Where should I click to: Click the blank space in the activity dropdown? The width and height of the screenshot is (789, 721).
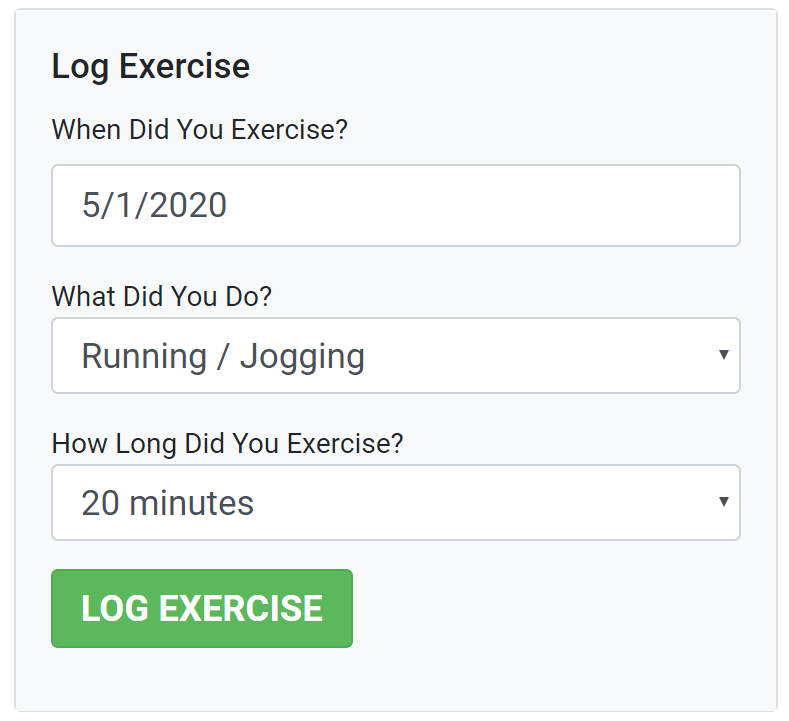click(x=538, y=355)
